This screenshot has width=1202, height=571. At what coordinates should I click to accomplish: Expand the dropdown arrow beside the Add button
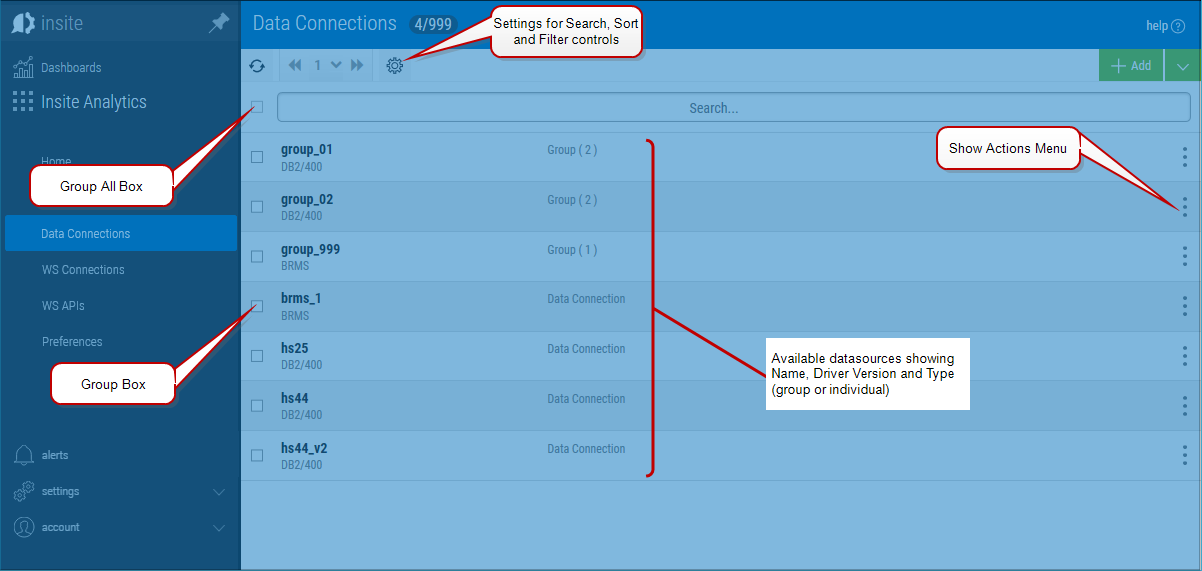point(1183,66)
